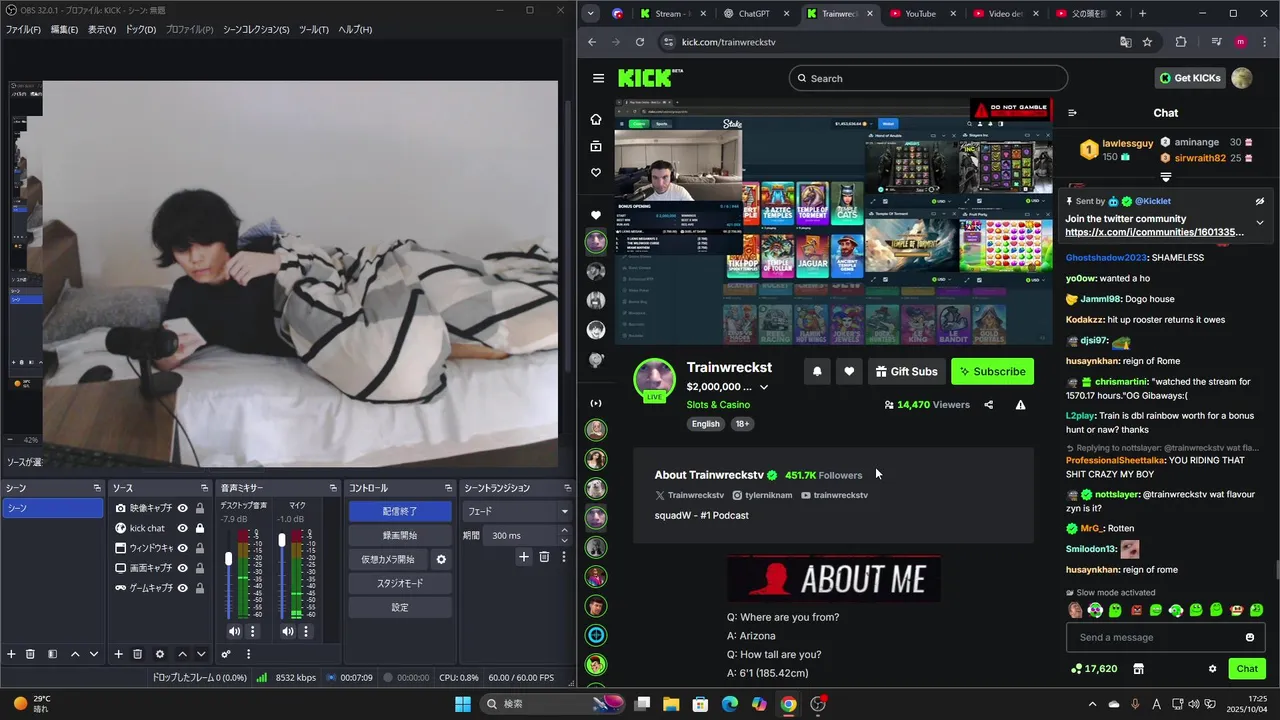Follow channel with heart button
The height and width of the screenshot is (720, 1280).
849,371
